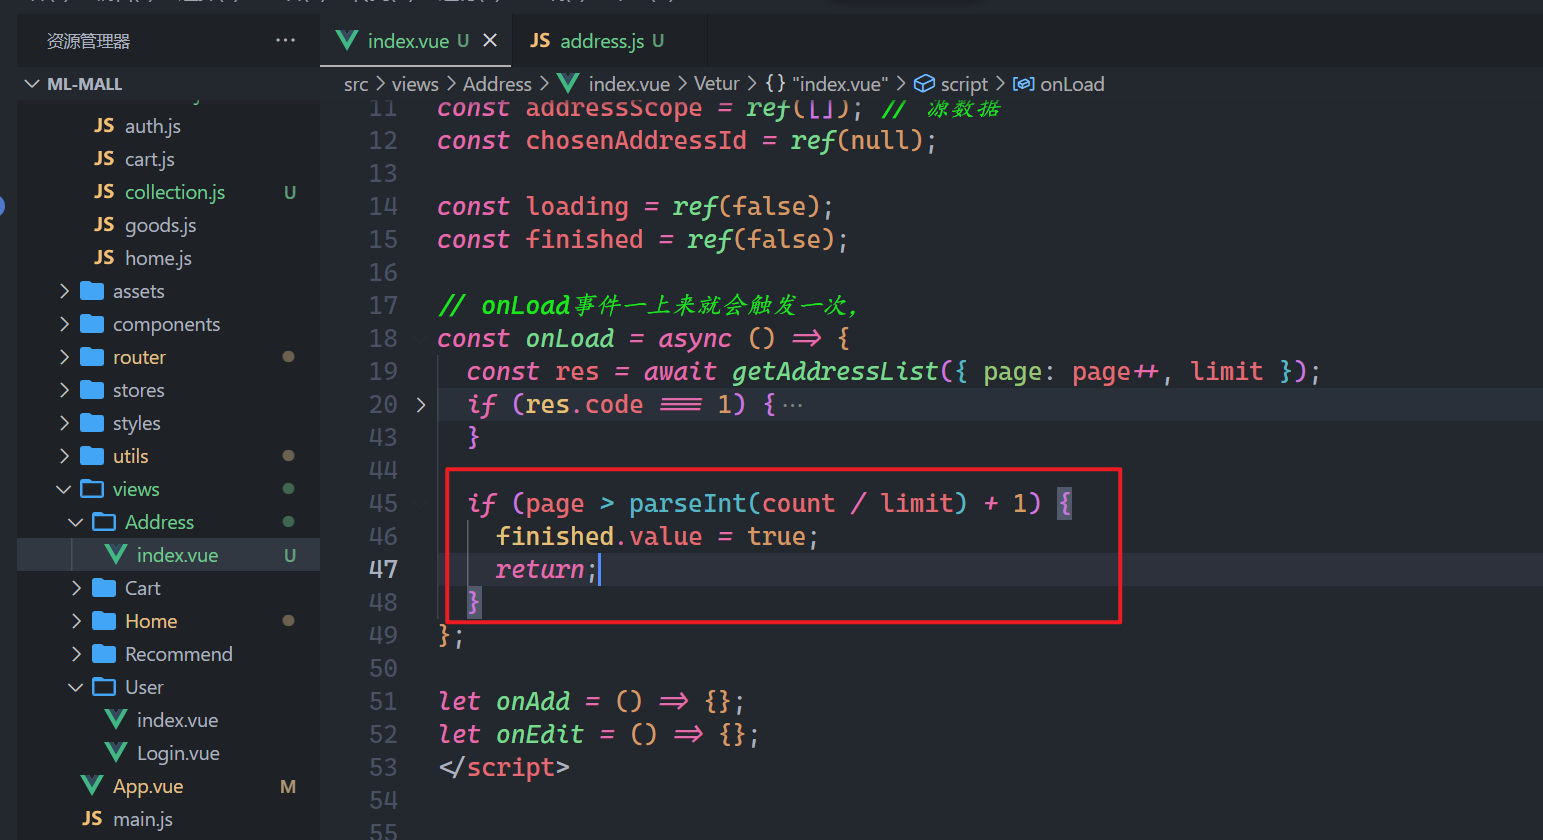This screenshot has height=840, width=1543.
Task: Click 'parseInt' on line 45
Action: [x=688, y=504]
